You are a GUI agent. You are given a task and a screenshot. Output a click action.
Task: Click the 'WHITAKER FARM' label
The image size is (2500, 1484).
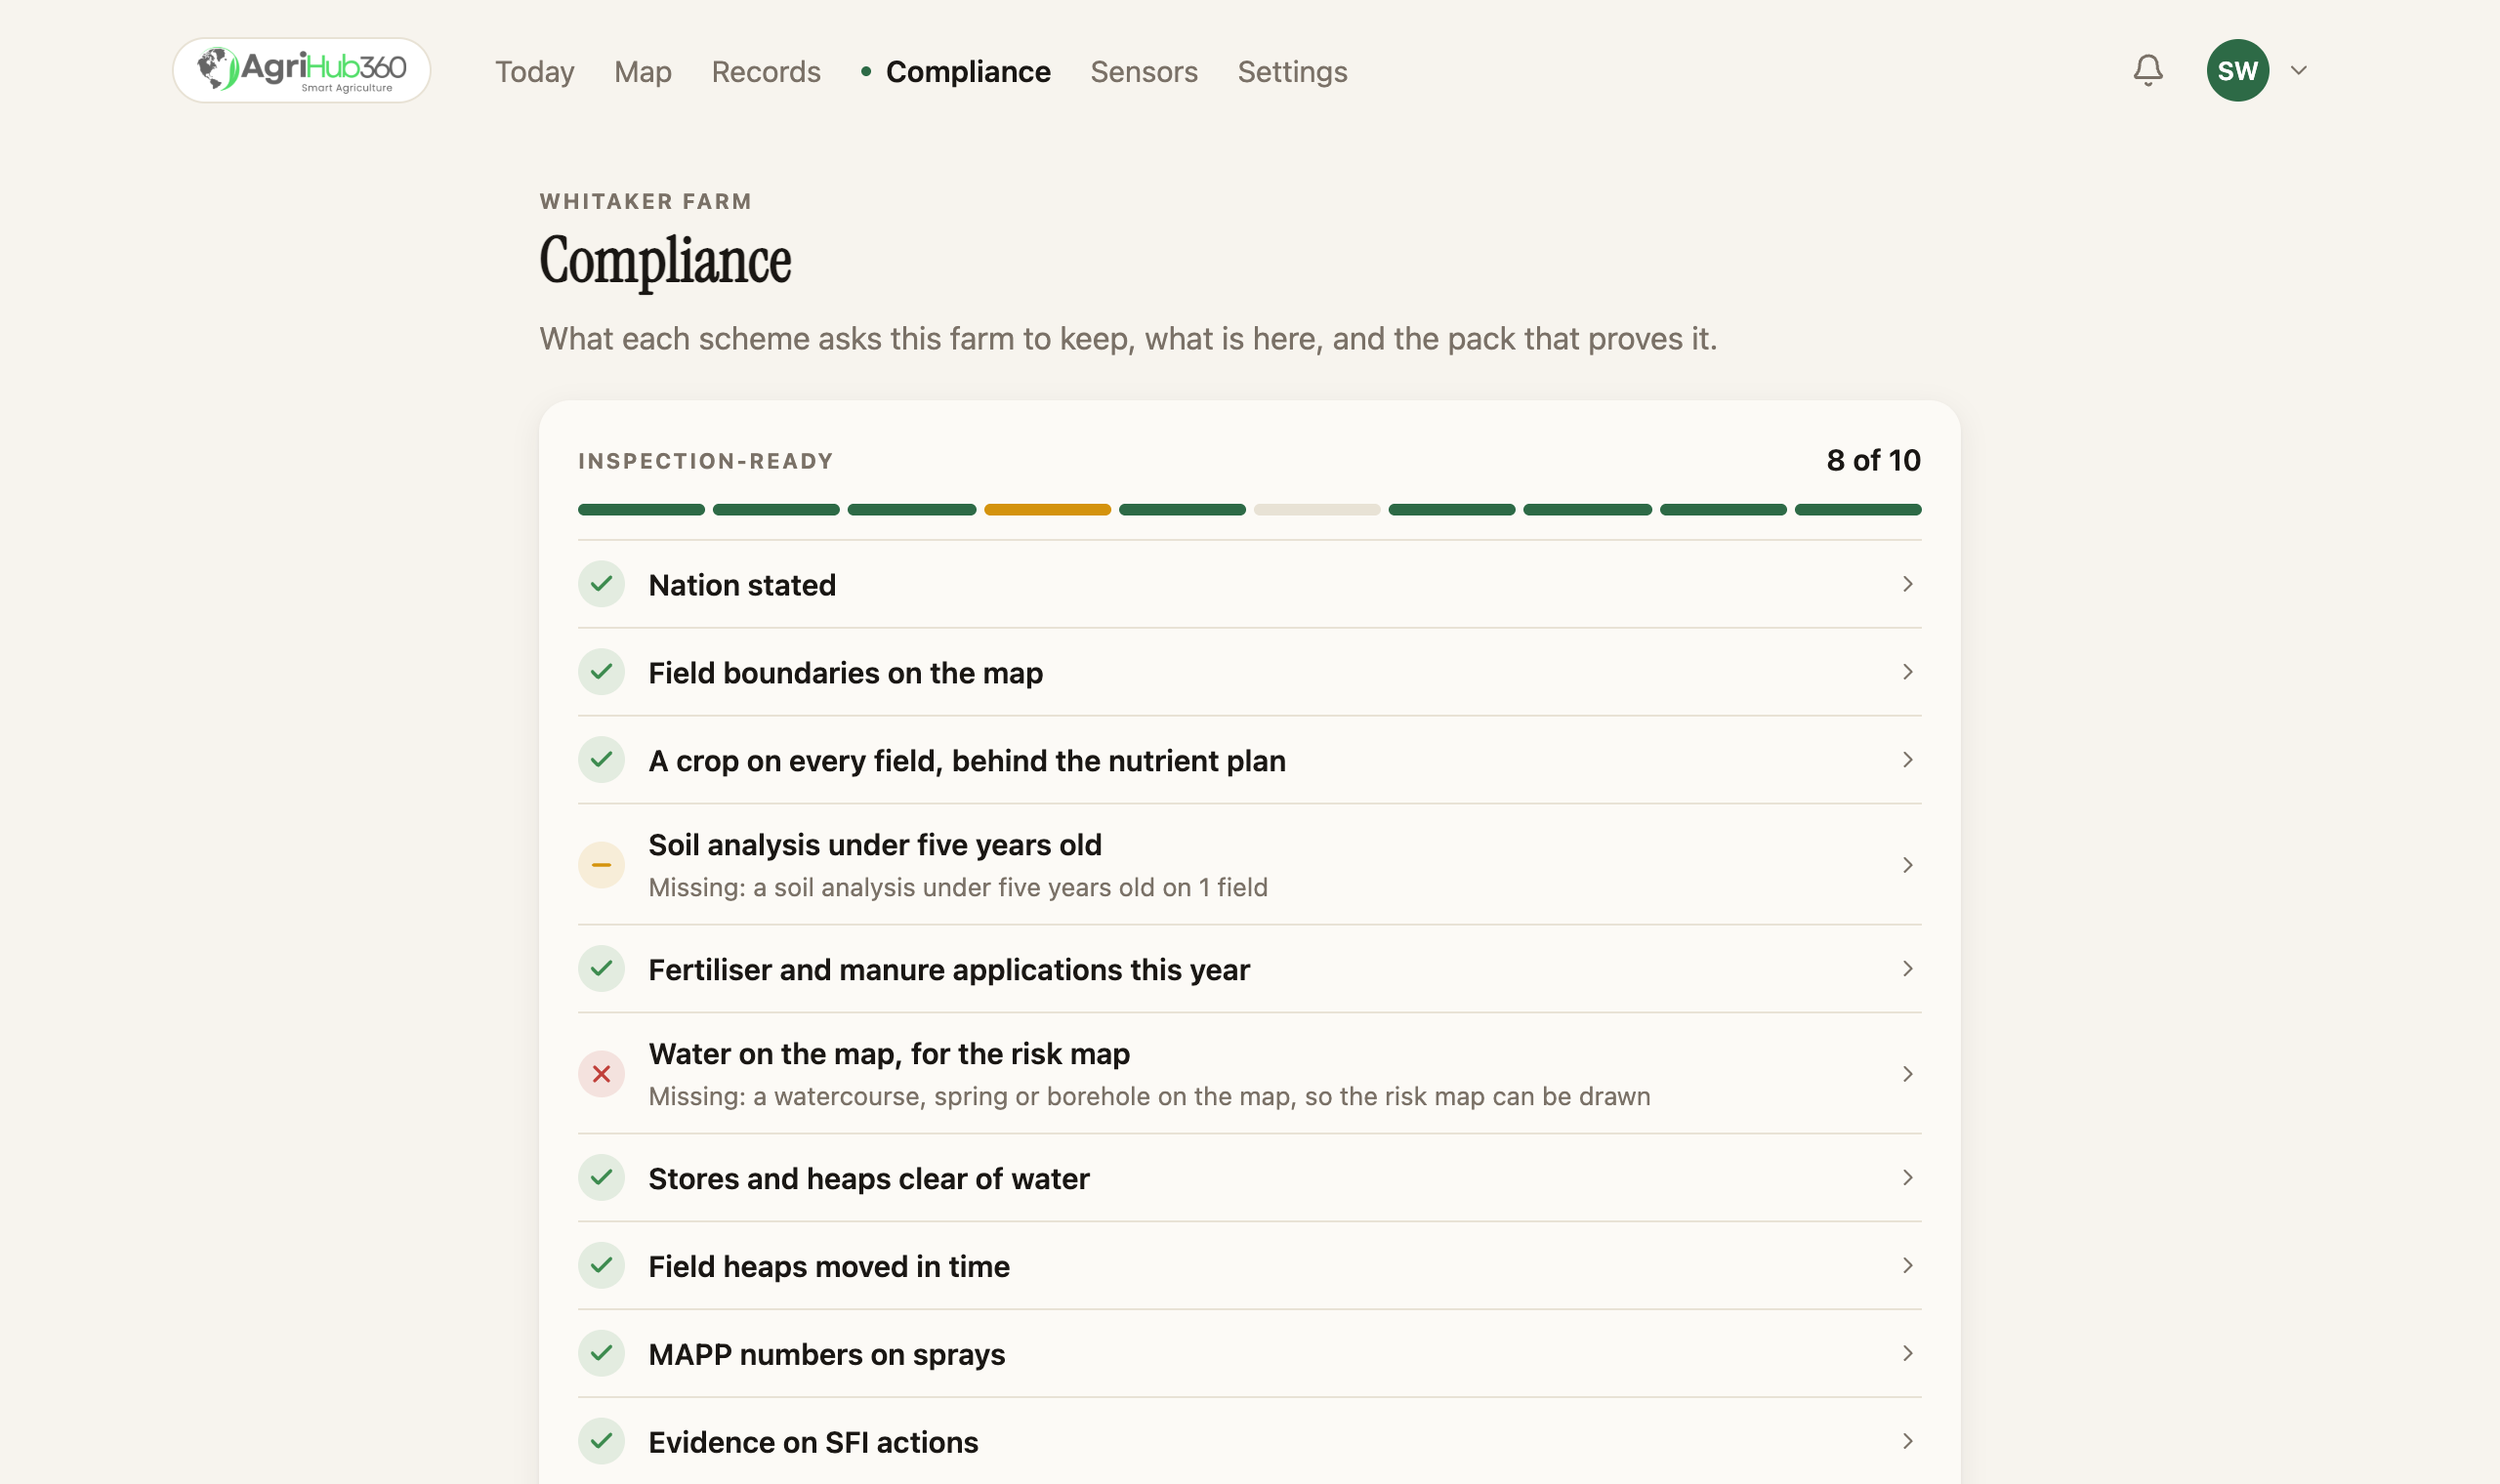click(645, 202)
